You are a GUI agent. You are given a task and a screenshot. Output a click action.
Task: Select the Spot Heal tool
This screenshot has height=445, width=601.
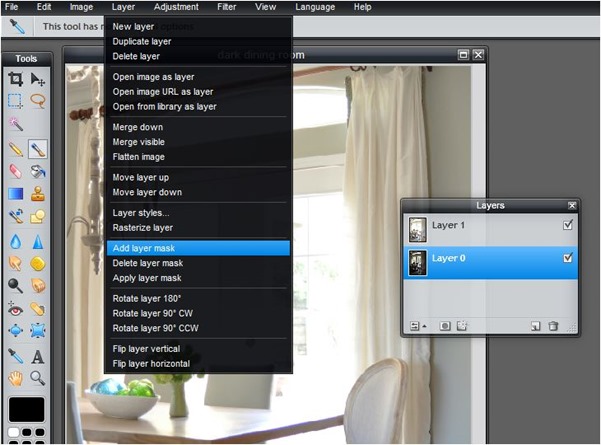point(38,309)
